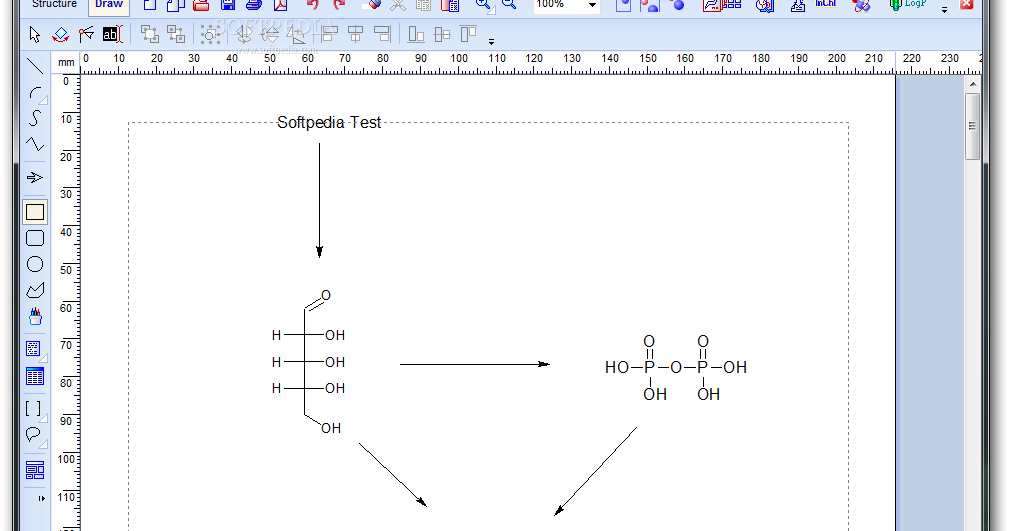This screenshot has height=531, width=1010.
Task: Insert a table with grid icon
Action: point(35,376)
